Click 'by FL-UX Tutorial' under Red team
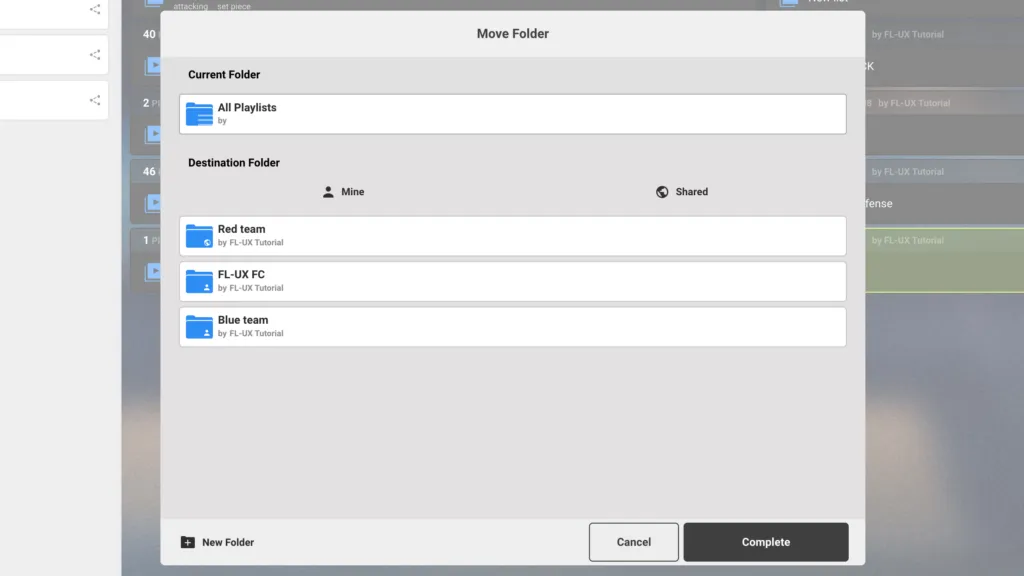This screenshot has height=576, width=1024. pyautogui.click(x=251, y=242)
